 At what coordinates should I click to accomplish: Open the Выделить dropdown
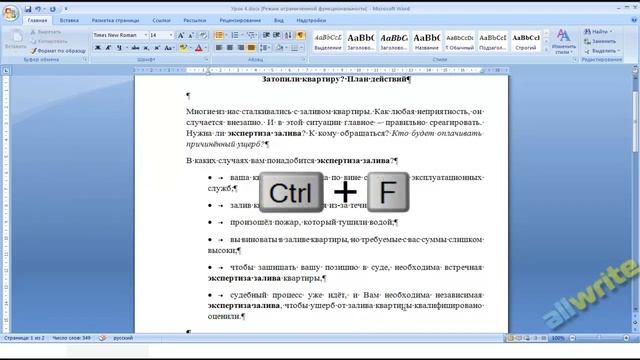click(x=602, y=51)
